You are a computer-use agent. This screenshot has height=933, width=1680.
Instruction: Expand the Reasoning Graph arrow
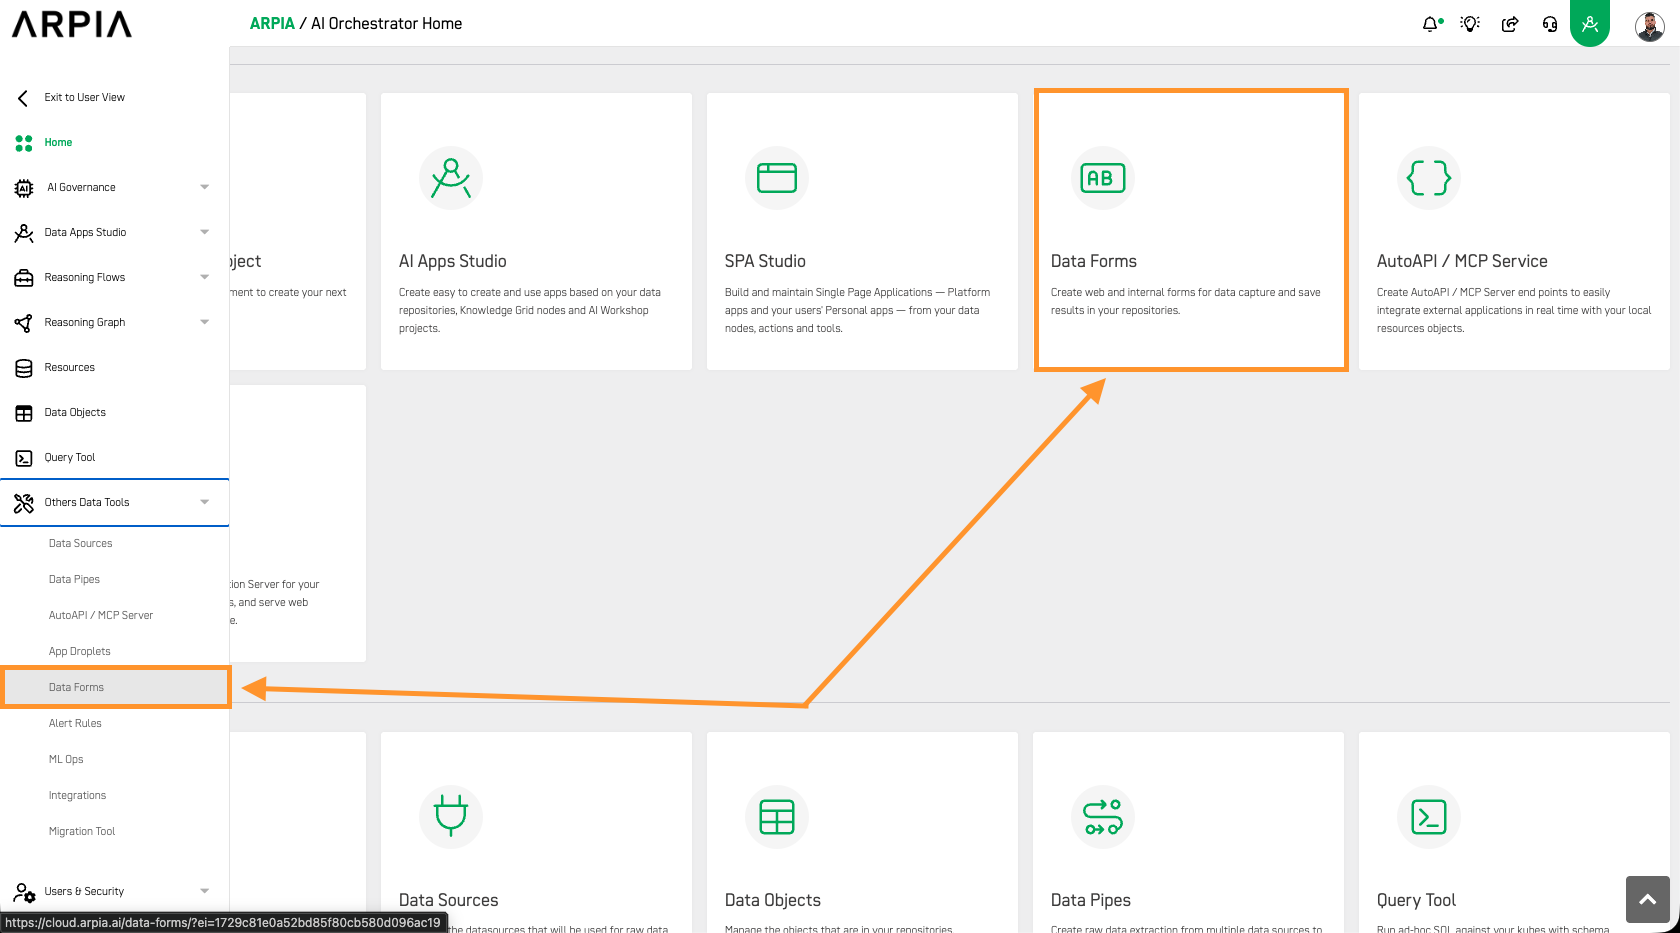[x=205, y=322]
